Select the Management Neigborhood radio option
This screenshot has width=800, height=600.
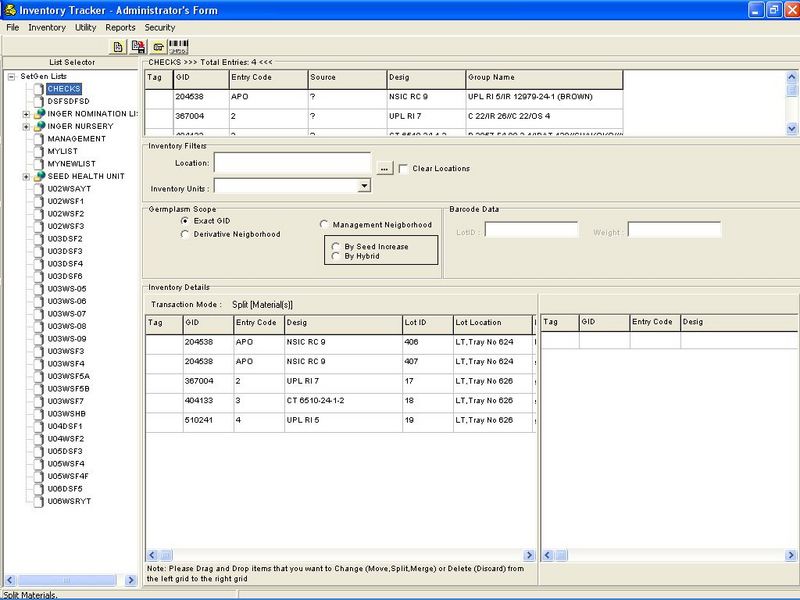tap(324, 224)
